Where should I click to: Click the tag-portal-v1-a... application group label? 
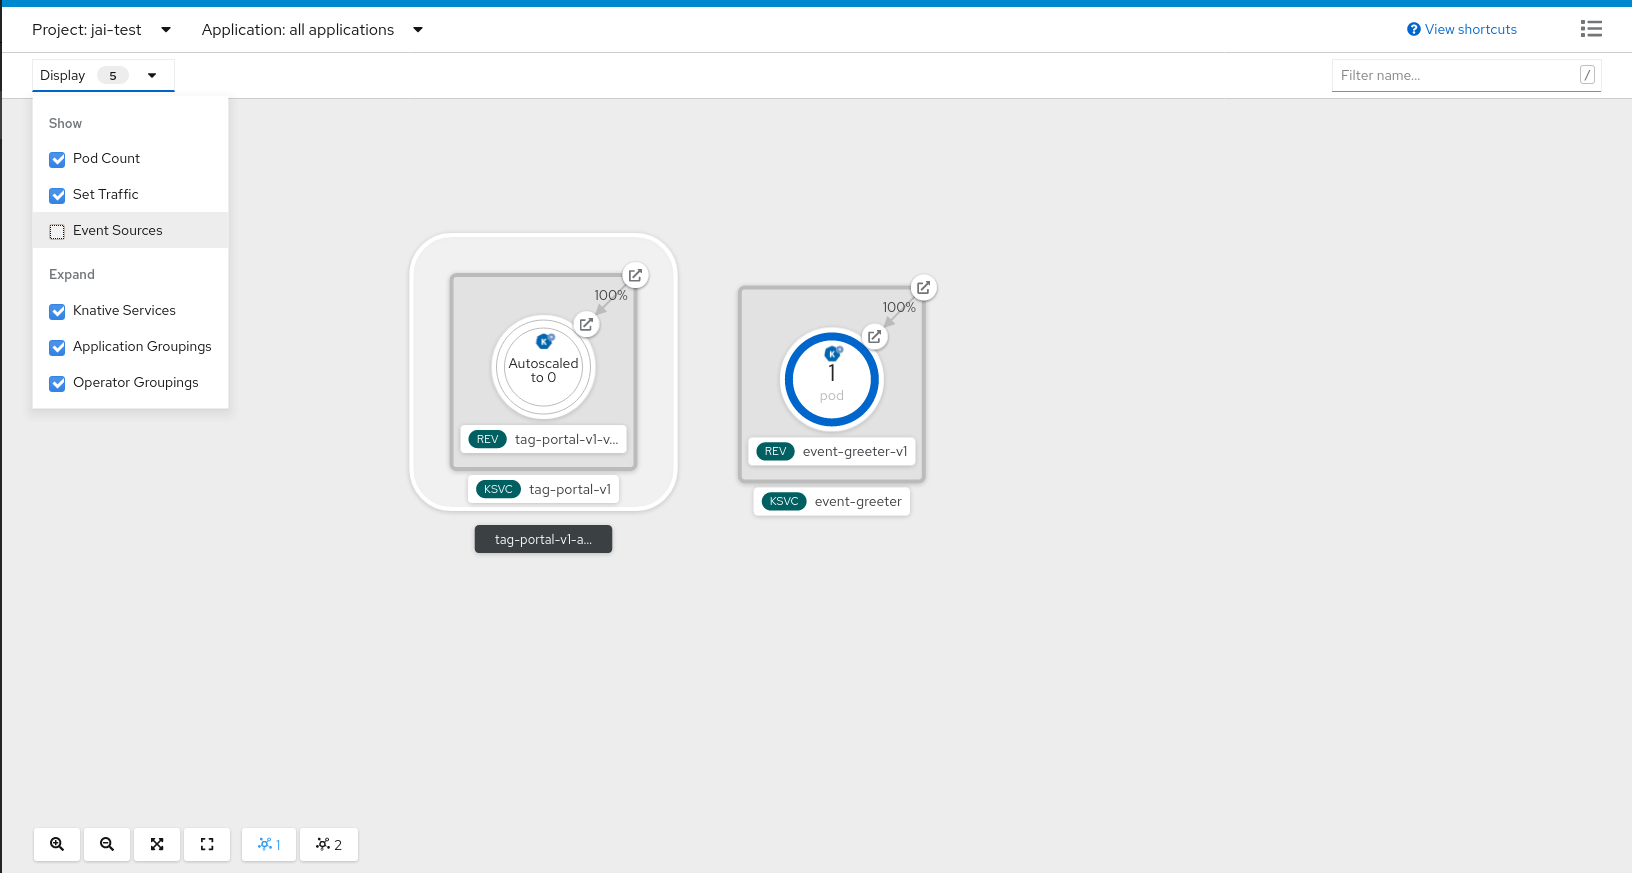point(543,539)
